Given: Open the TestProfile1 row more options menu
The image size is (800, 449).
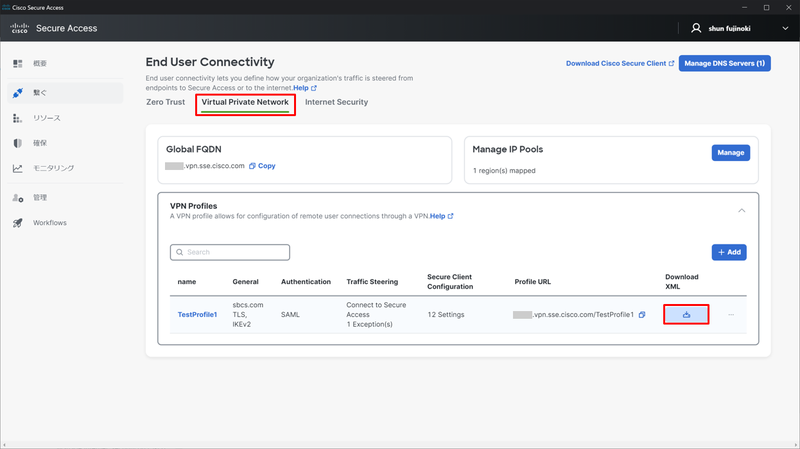Looking at the screenshot, I should 731,315.
